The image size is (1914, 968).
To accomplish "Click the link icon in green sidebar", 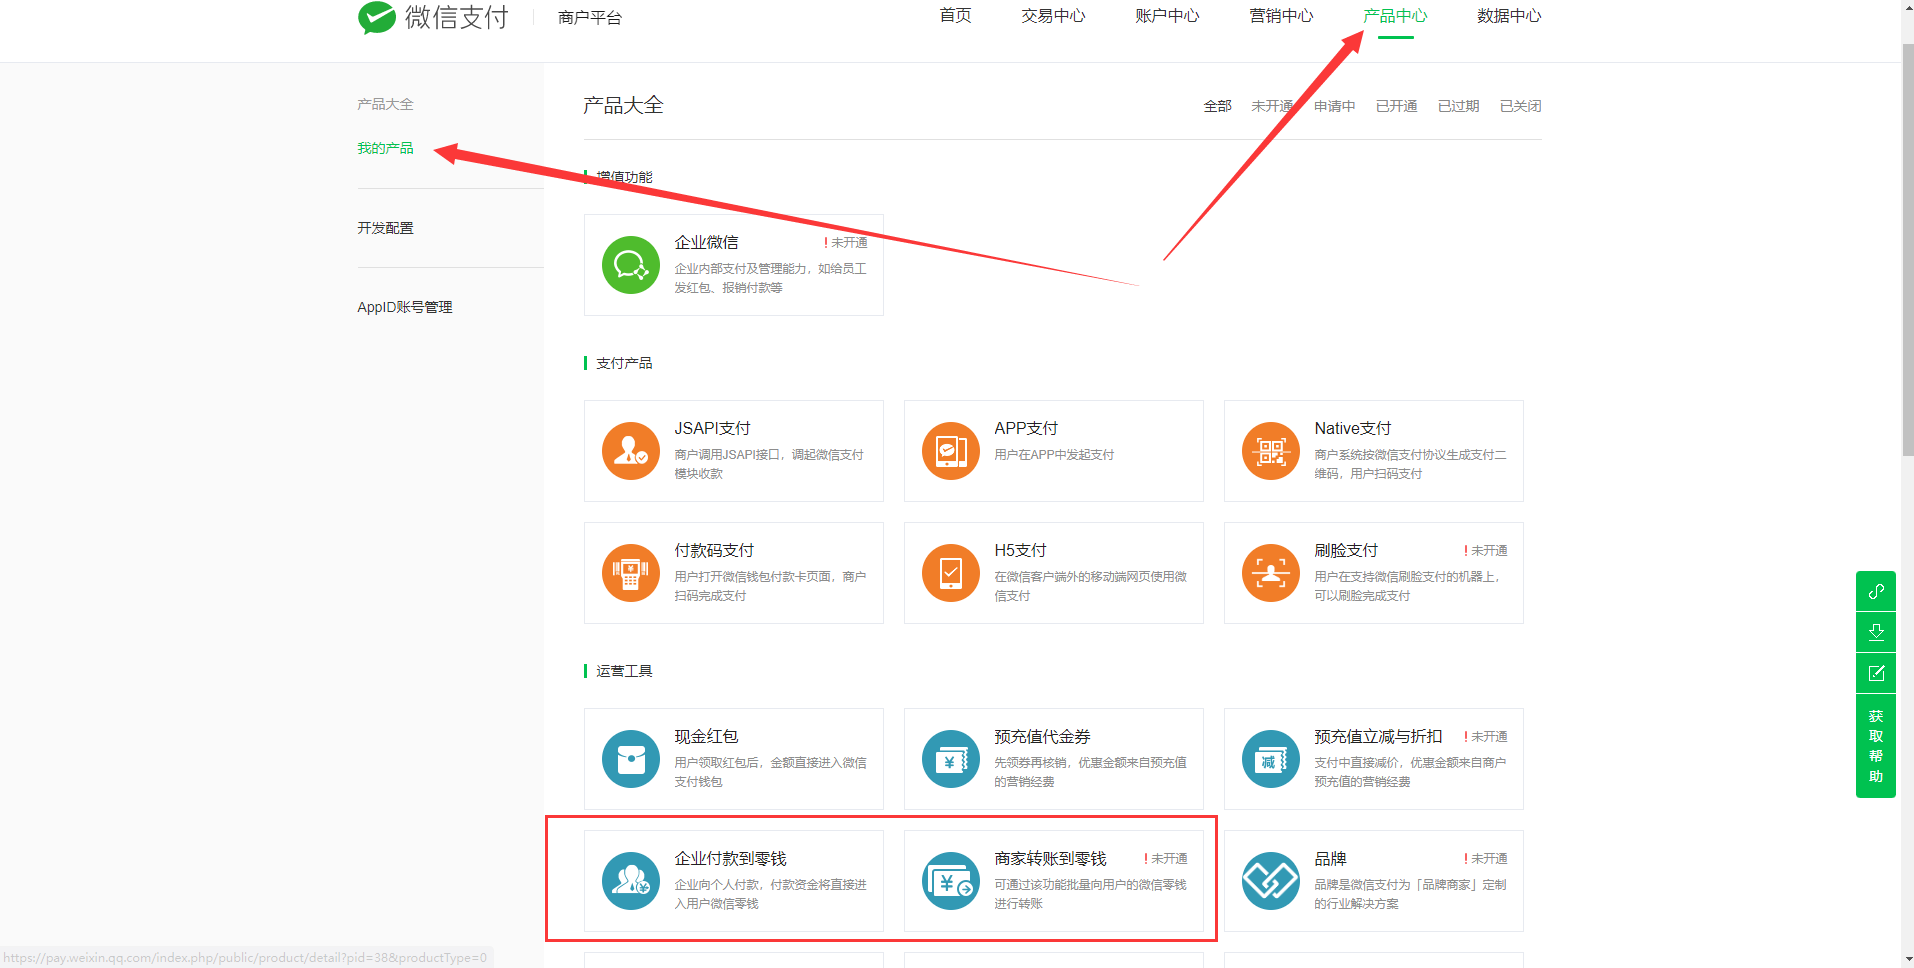I will [1876, 591].
